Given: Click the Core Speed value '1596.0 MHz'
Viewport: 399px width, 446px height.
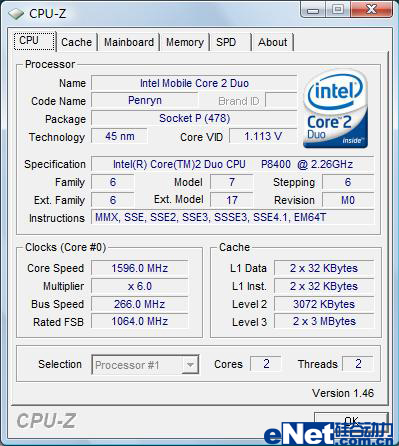Looking at the screenshot, I should [140, 268].
